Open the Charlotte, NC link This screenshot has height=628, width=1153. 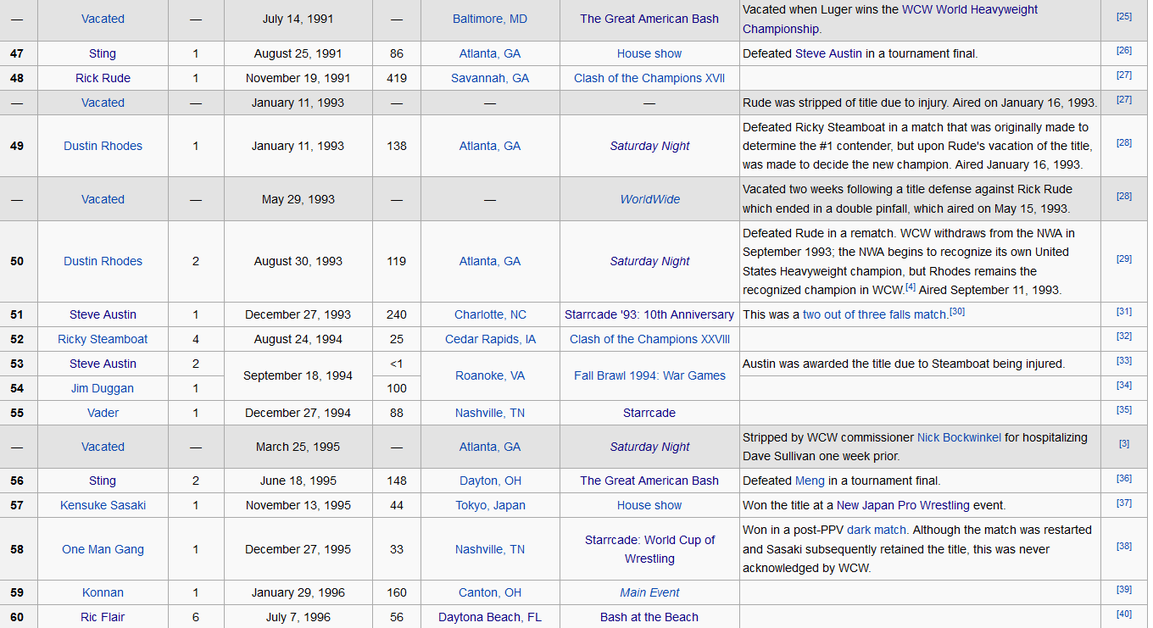point(490,315)
